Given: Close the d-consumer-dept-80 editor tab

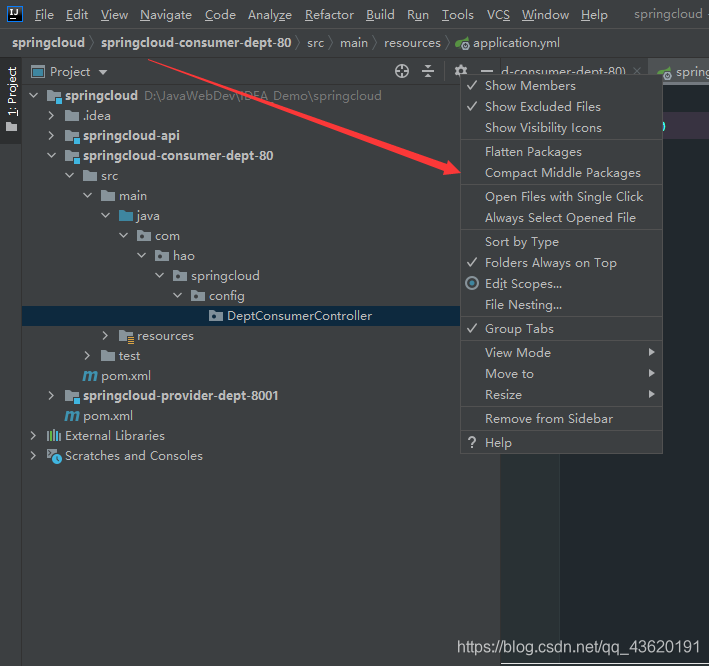Looking at the screenshot, I should click(637, 71).
